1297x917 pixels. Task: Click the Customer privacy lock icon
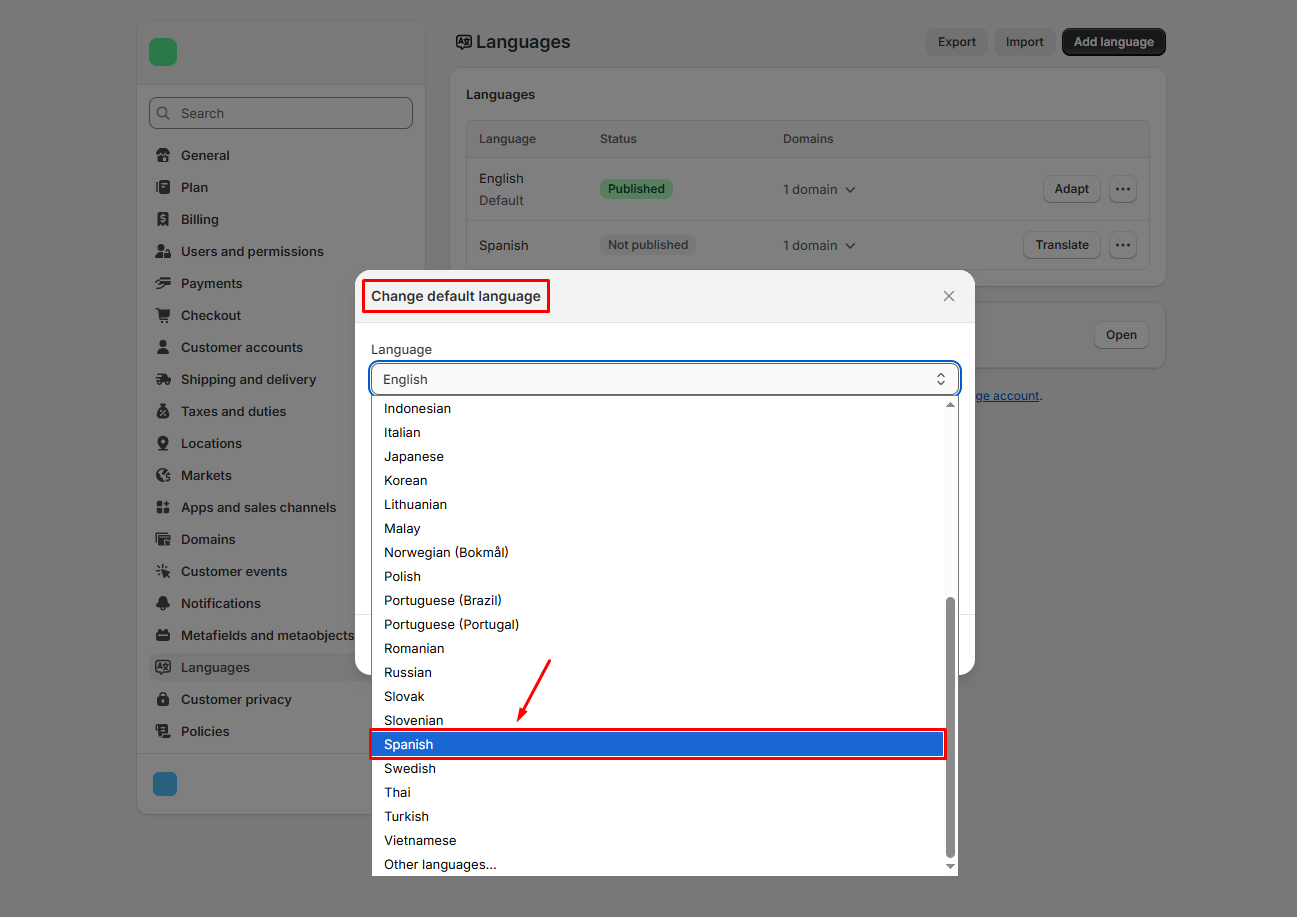163,699
